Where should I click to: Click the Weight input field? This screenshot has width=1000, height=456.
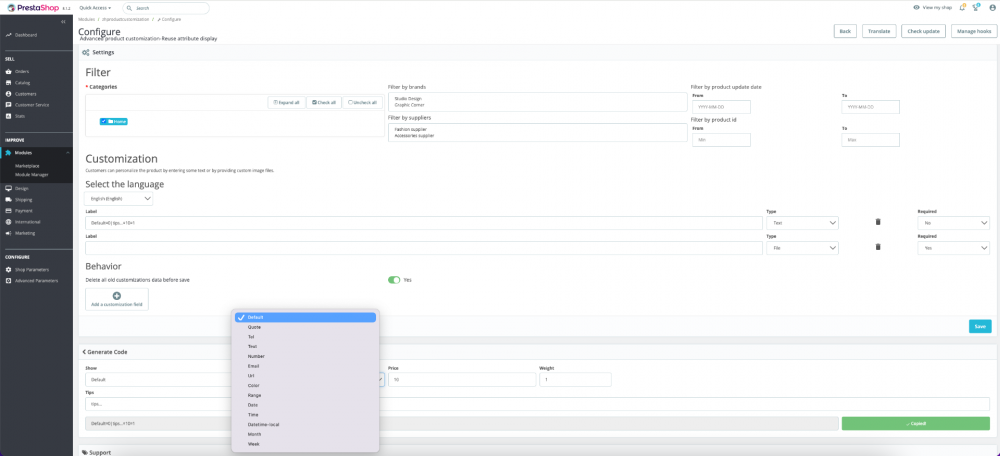click(575, 379)
